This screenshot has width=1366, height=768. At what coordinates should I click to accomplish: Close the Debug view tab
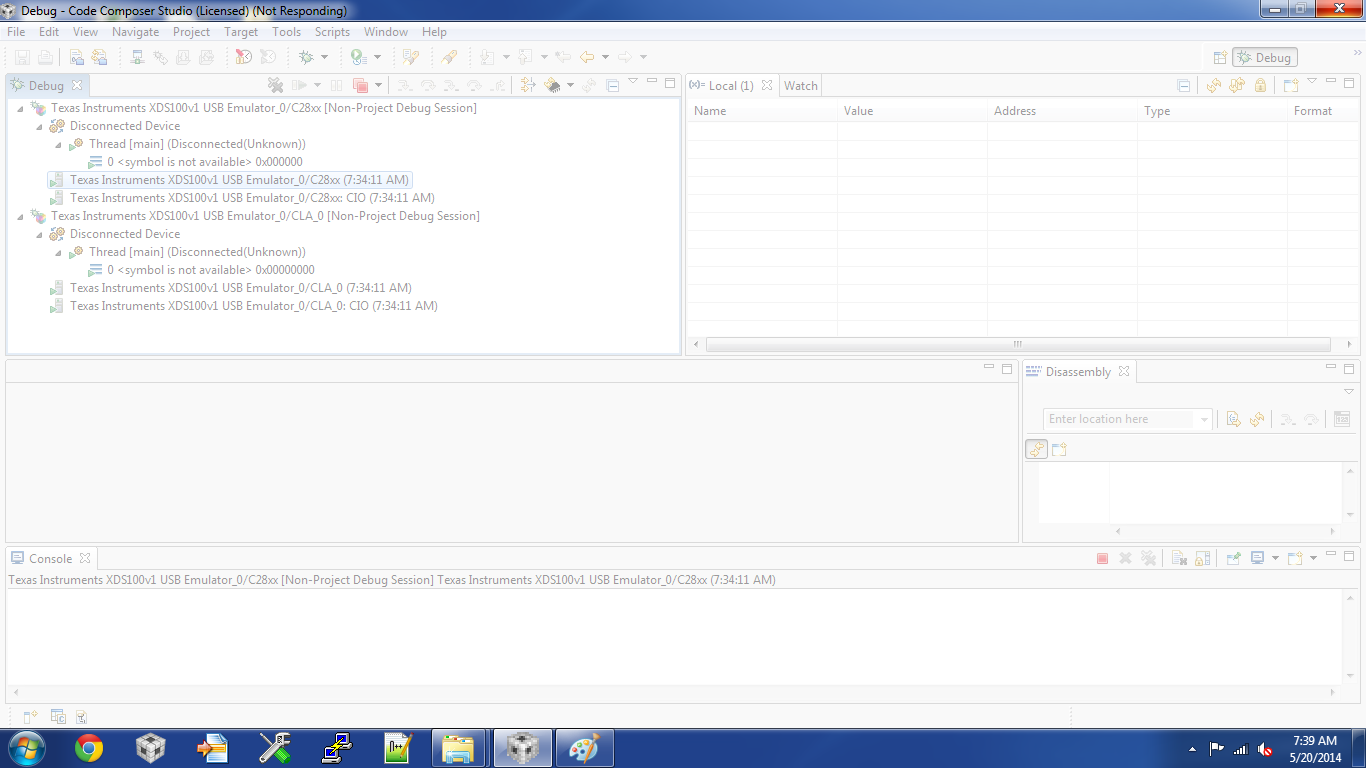click(x=77, y=85)
